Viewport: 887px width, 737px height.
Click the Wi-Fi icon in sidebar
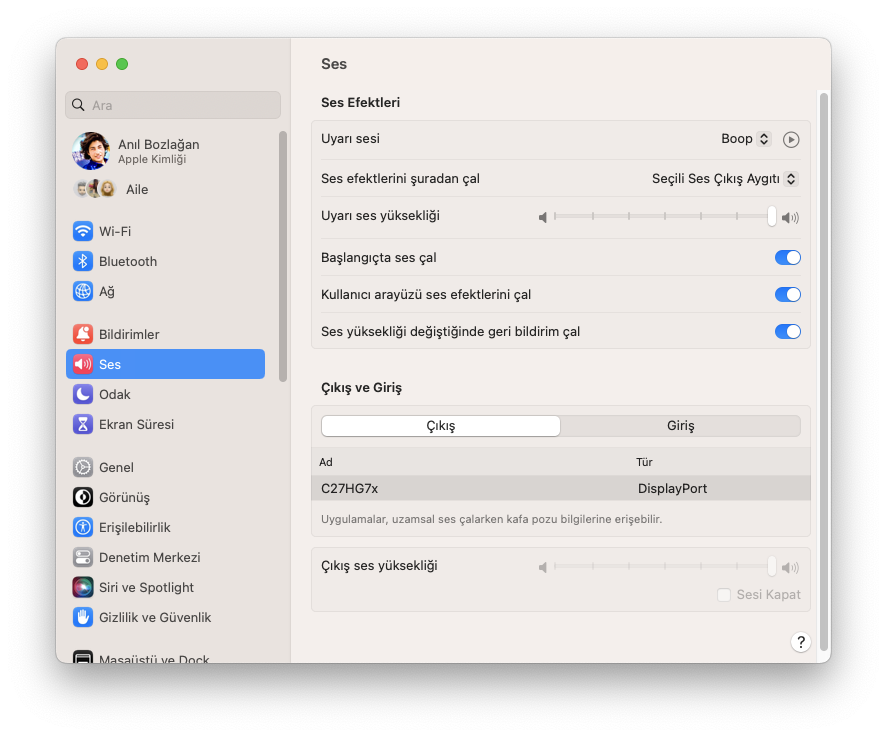[x=83, y=231]
